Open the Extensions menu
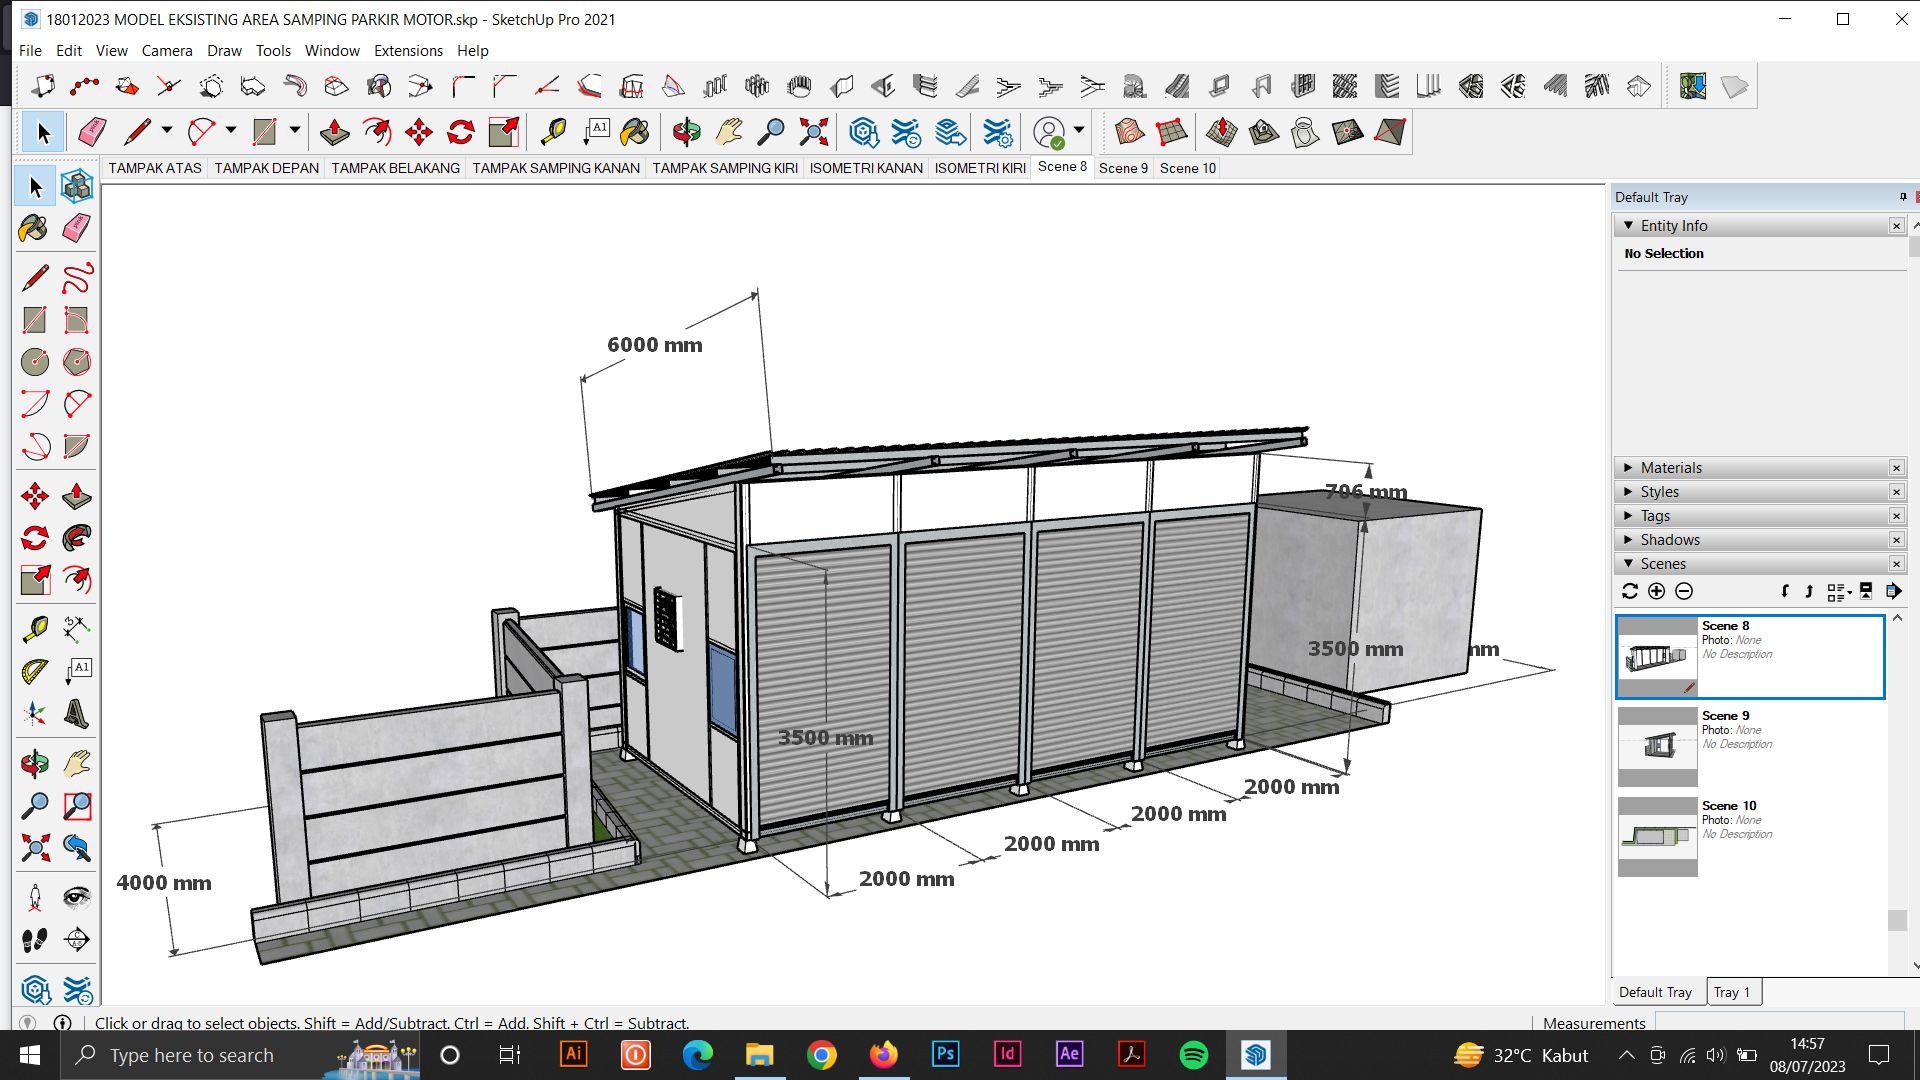The height and width of the screenshot is (1080, 1920). (407, 50)
